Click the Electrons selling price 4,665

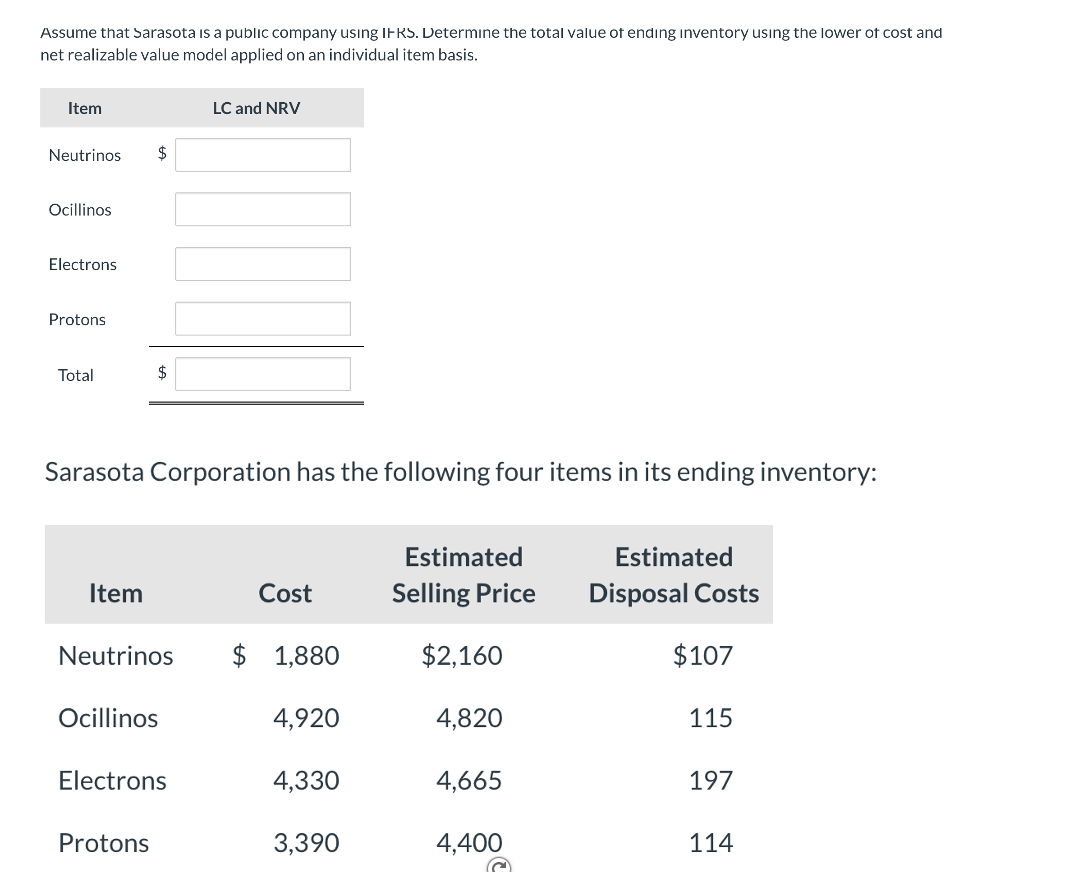[469, 781]
